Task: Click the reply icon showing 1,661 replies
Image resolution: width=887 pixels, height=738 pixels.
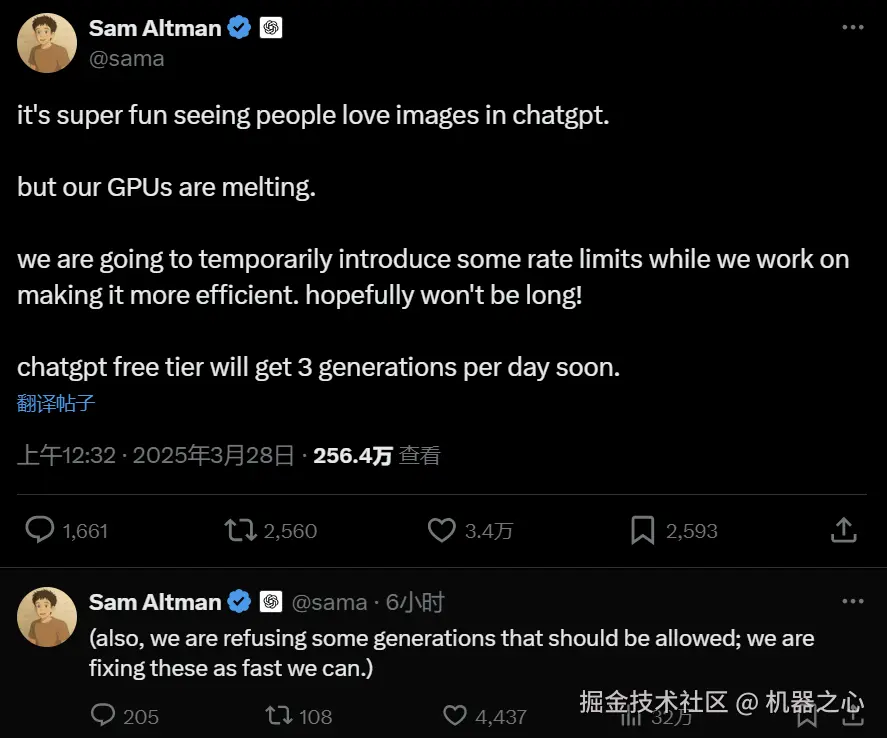Action: pyautogui.click(x=40, y=530)
